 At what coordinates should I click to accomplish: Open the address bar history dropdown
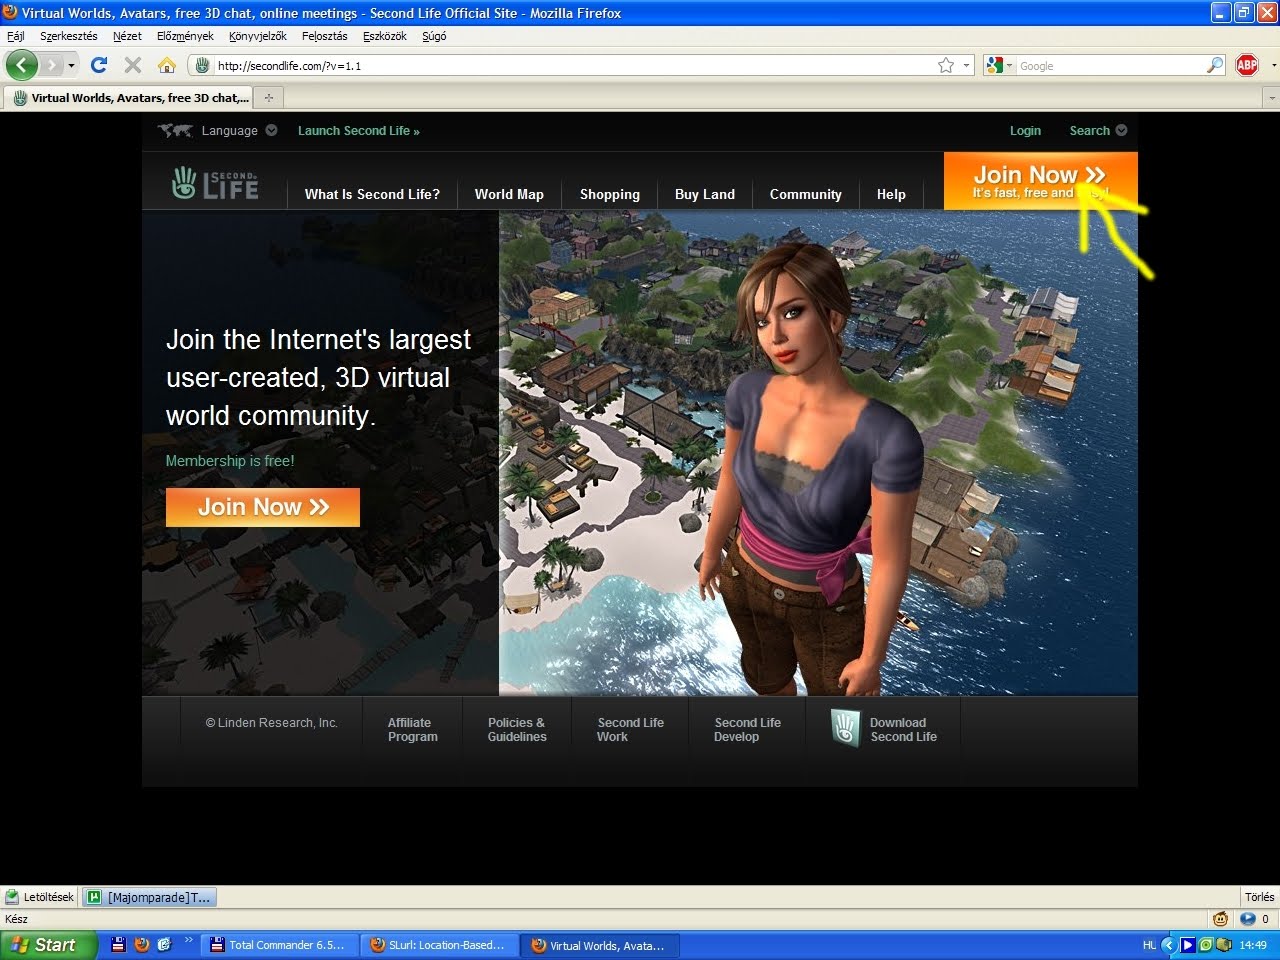point(966,66)
